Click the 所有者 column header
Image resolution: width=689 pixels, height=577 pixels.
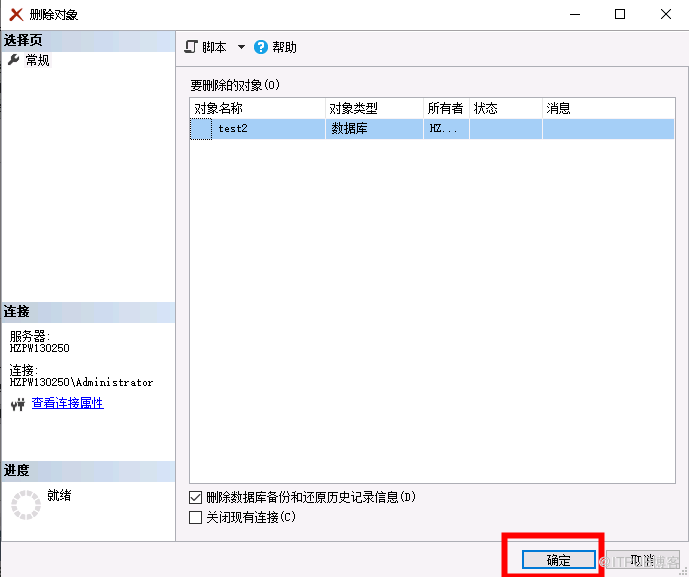pos(446,108)
